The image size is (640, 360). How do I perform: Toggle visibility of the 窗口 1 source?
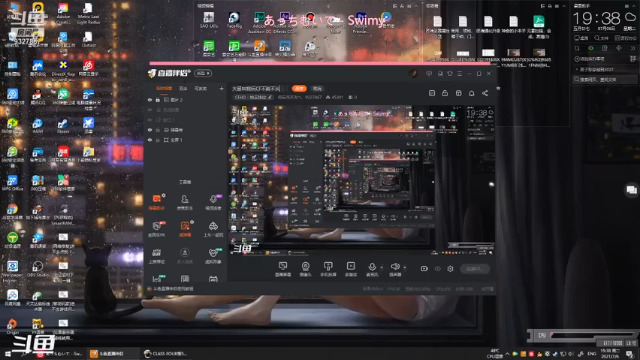click(150, 120)
